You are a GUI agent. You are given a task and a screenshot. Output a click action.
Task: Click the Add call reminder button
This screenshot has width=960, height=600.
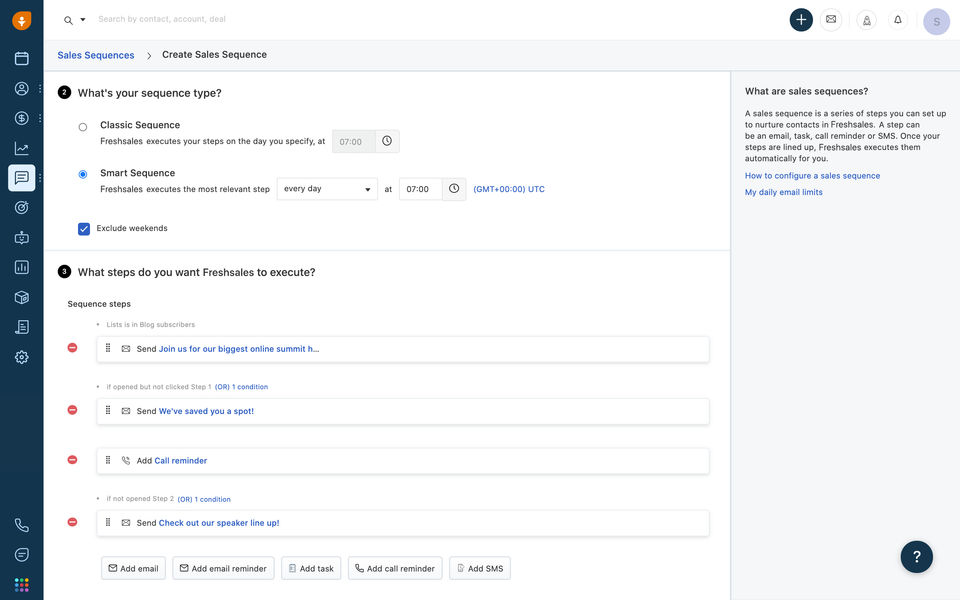(395, 568)
